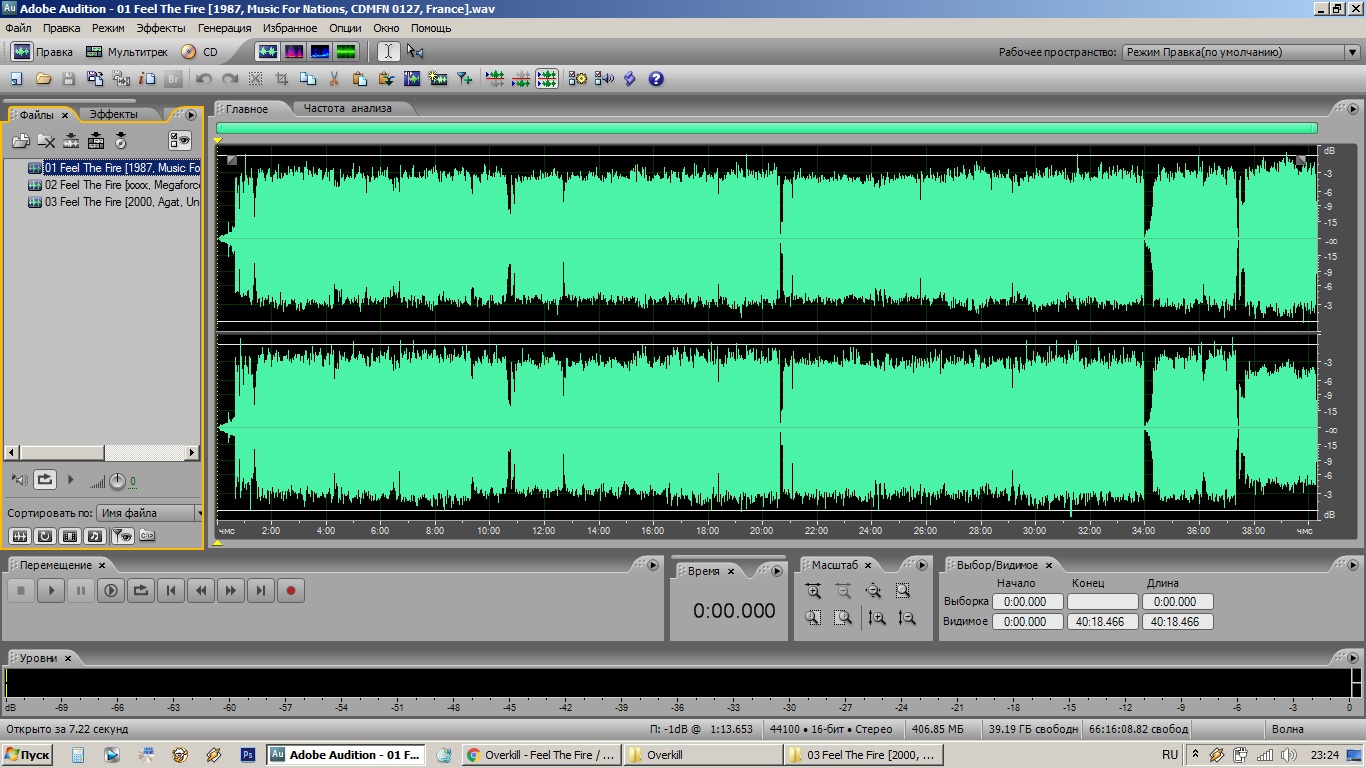Open Выбор/Видимое panel flyout menu arrow
1366x768 pixels.
click(1353, 565)
